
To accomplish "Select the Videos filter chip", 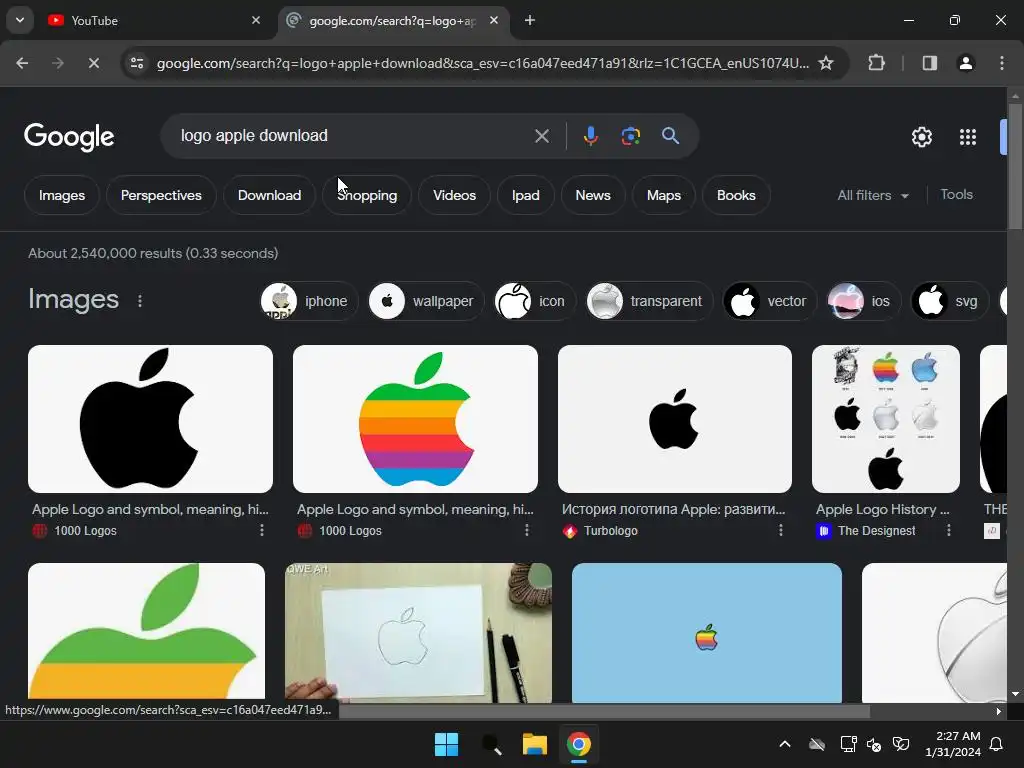I will pos(455,195).
